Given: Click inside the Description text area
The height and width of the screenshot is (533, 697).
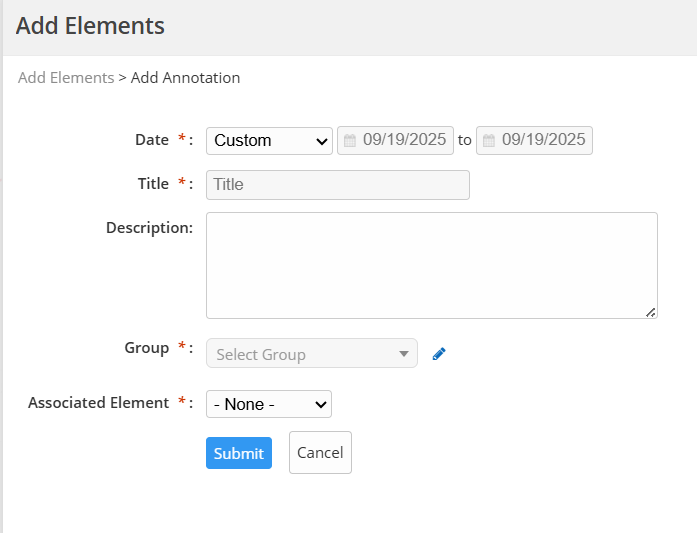Looking at the screenshot, I should point(431,265).
